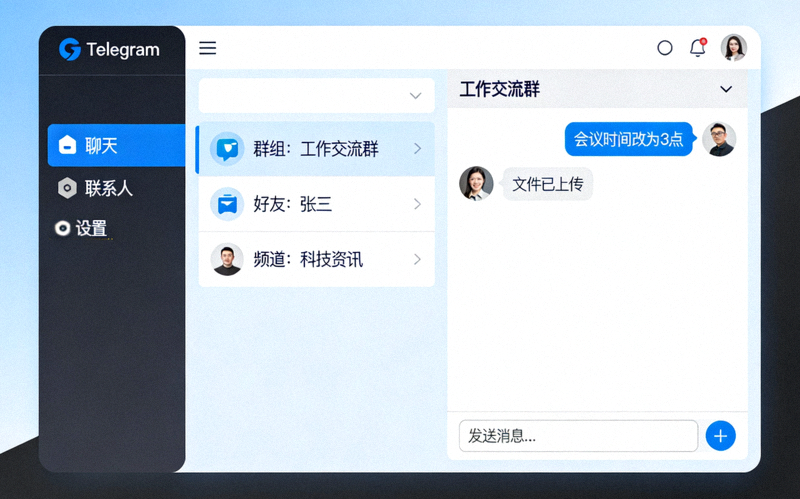800x499 pixels.
Task: Expand chevron on 科技资讯 row
Action: pyautogui.click(x=417, y=259)
